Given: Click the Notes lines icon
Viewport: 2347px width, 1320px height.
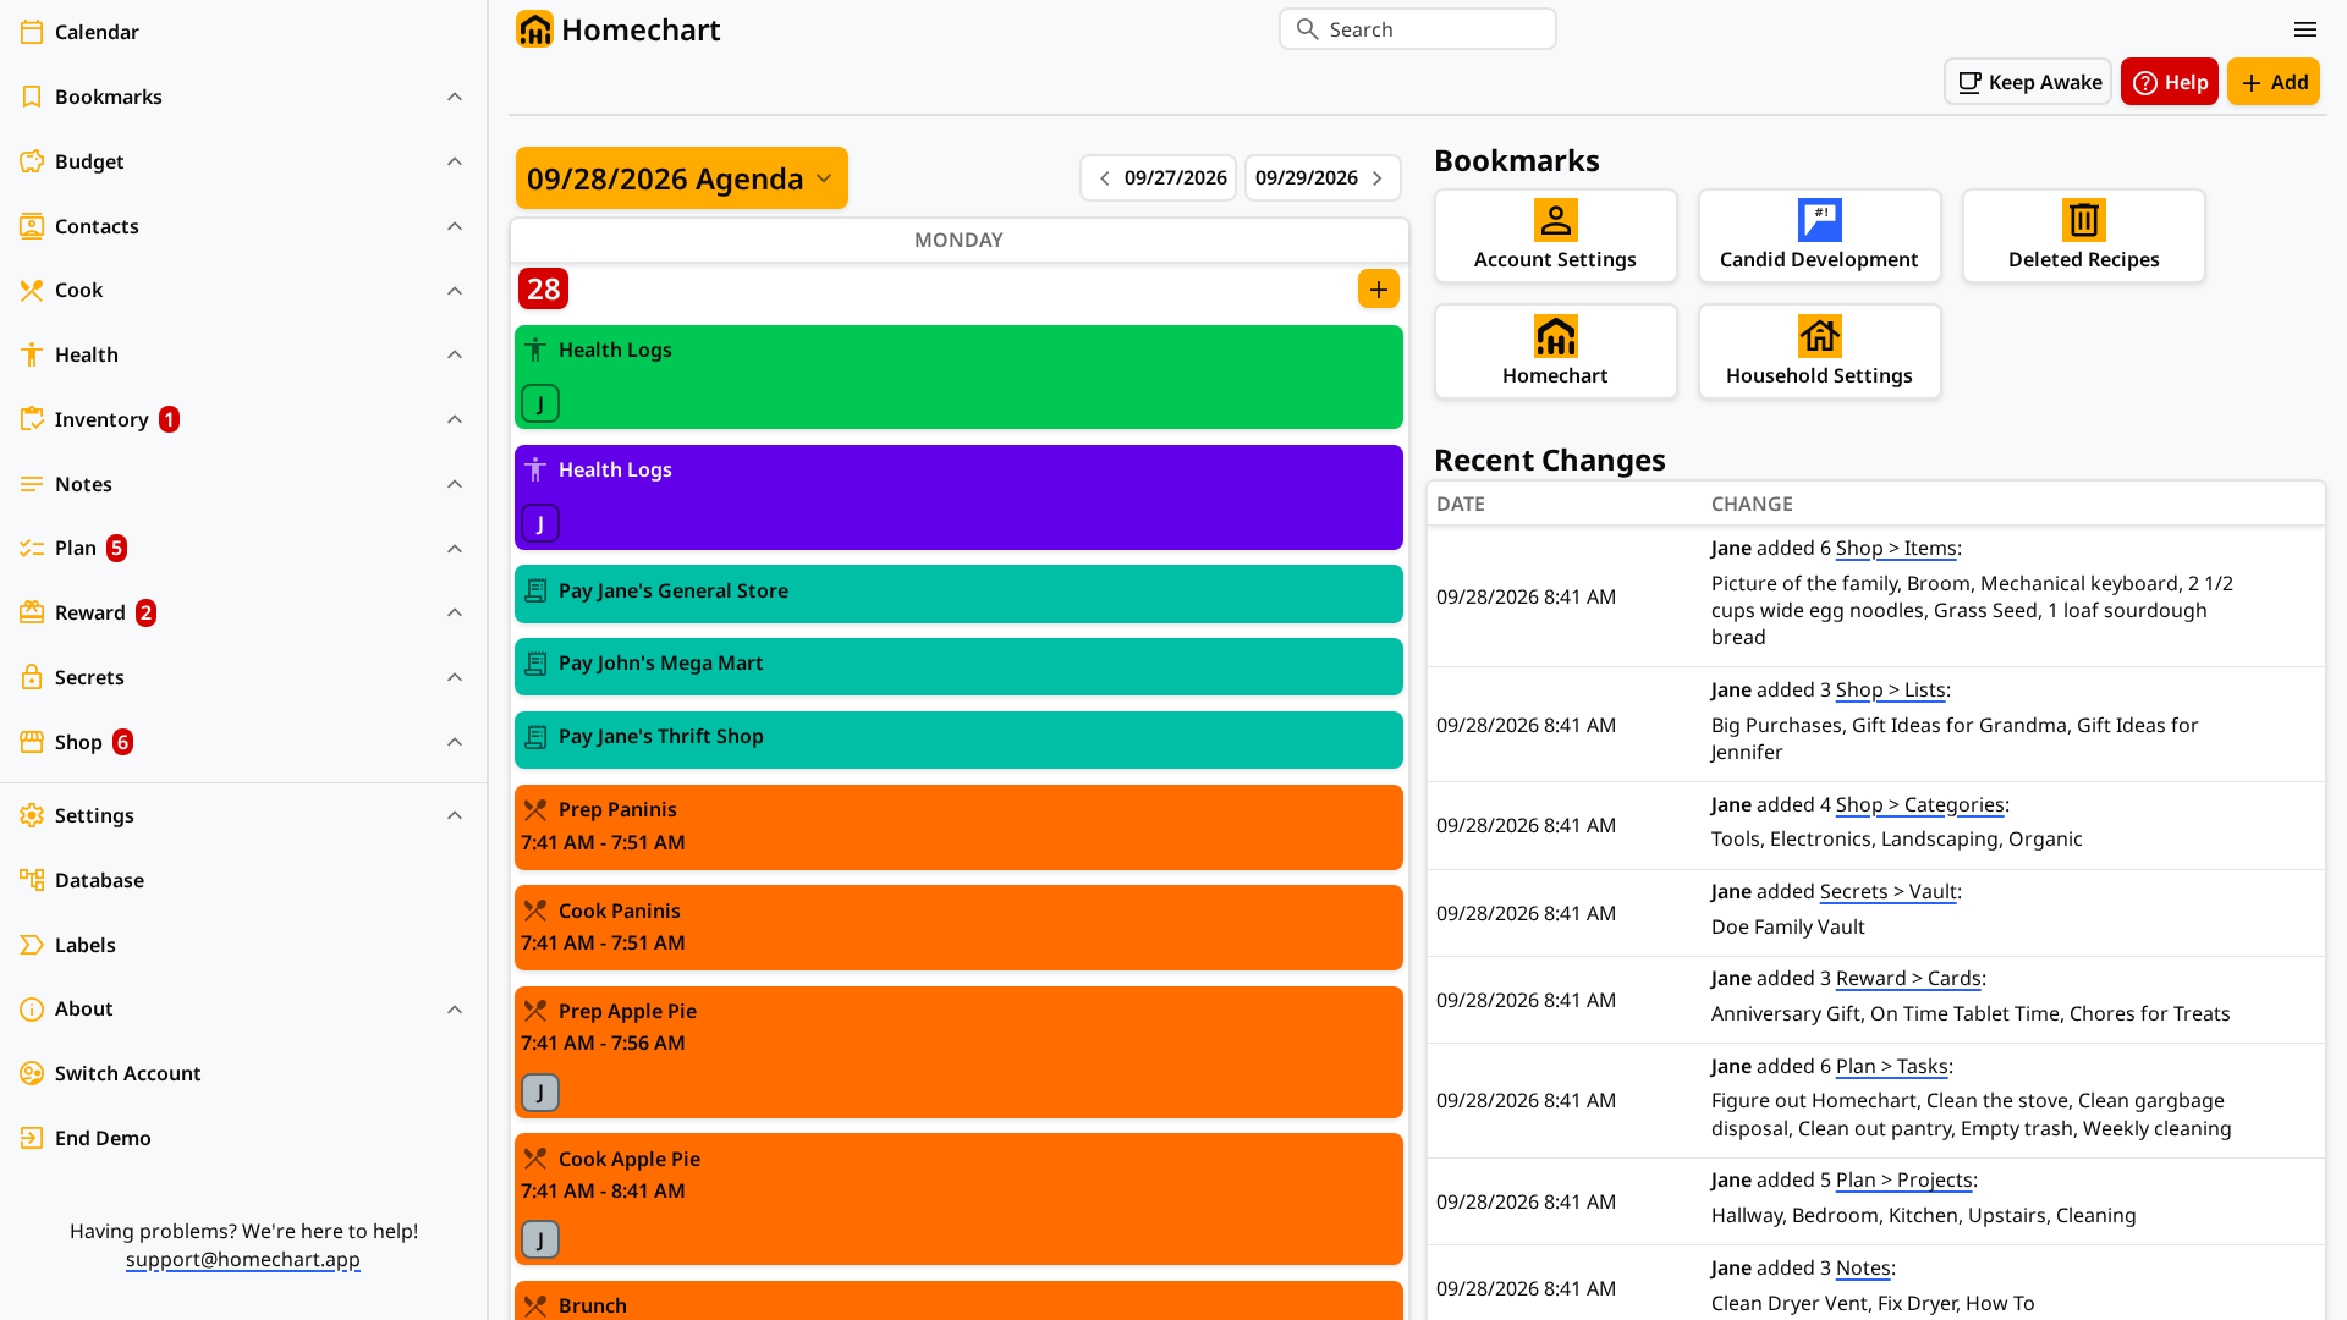Looking at the screenshot, I should pos(32,484).
